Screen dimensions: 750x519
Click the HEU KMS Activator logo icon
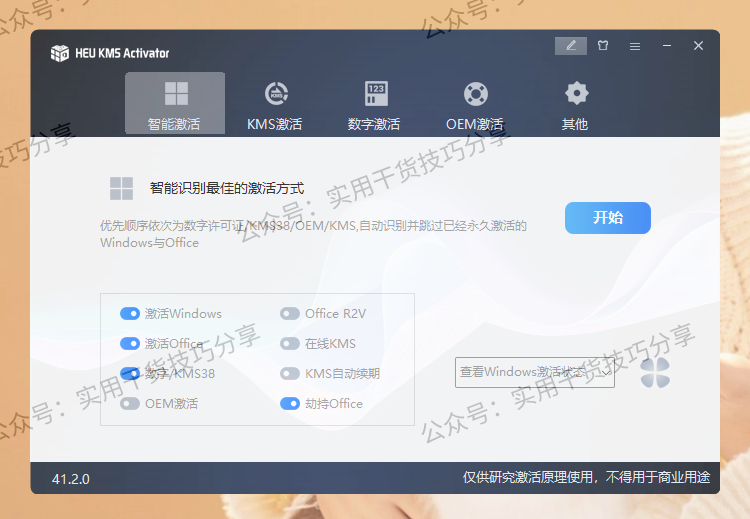tap(60, 53)
